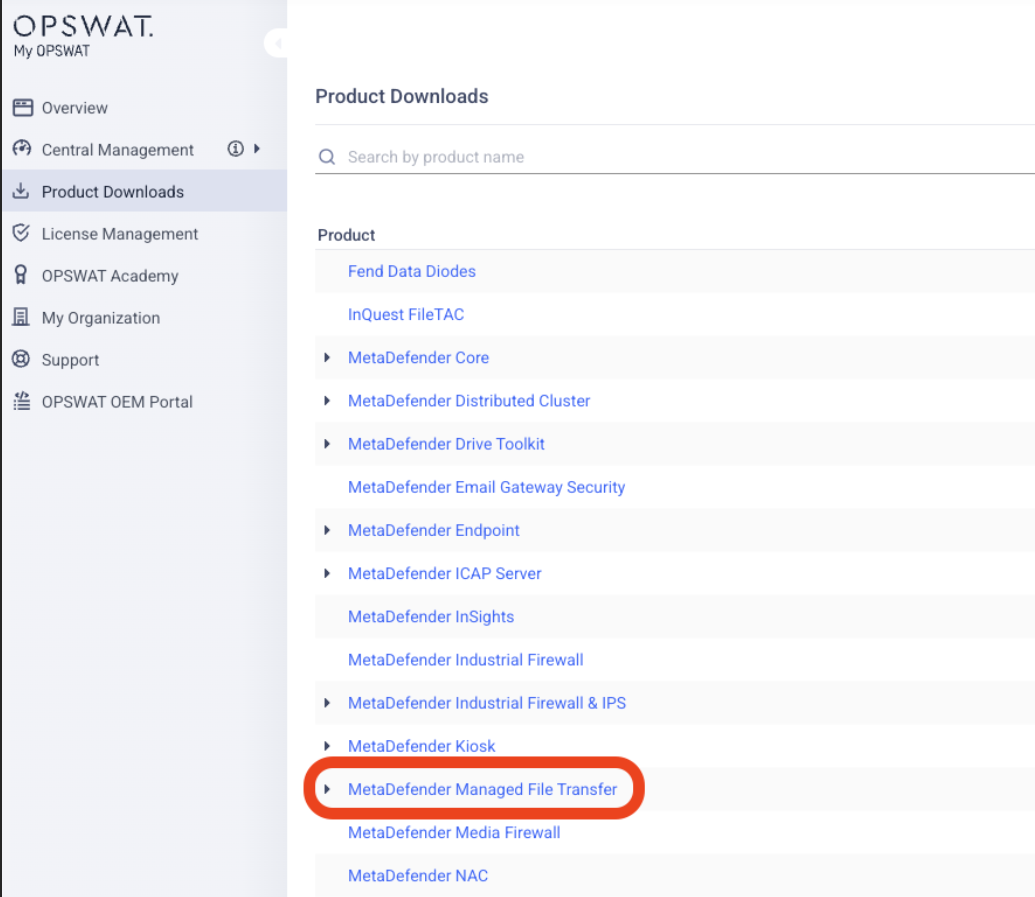This screenshot has width=1035, height=897.
Task: Click the Overview sidebar icon
Action: tap(22, 108)
